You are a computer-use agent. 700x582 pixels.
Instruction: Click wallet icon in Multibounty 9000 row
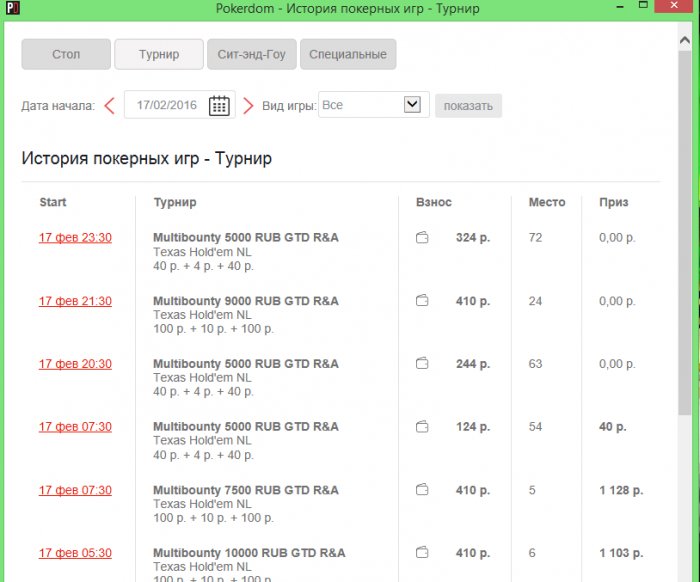[x=422, y=301]
